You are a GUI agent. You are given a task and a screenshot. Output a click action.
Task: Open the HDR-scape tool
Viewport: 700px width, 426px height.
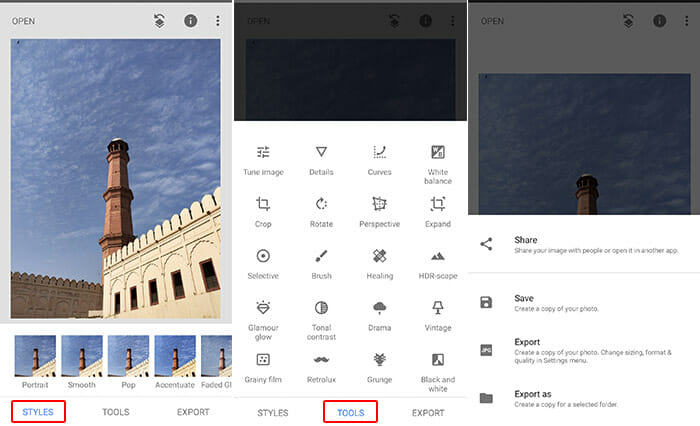pos(437,261)
